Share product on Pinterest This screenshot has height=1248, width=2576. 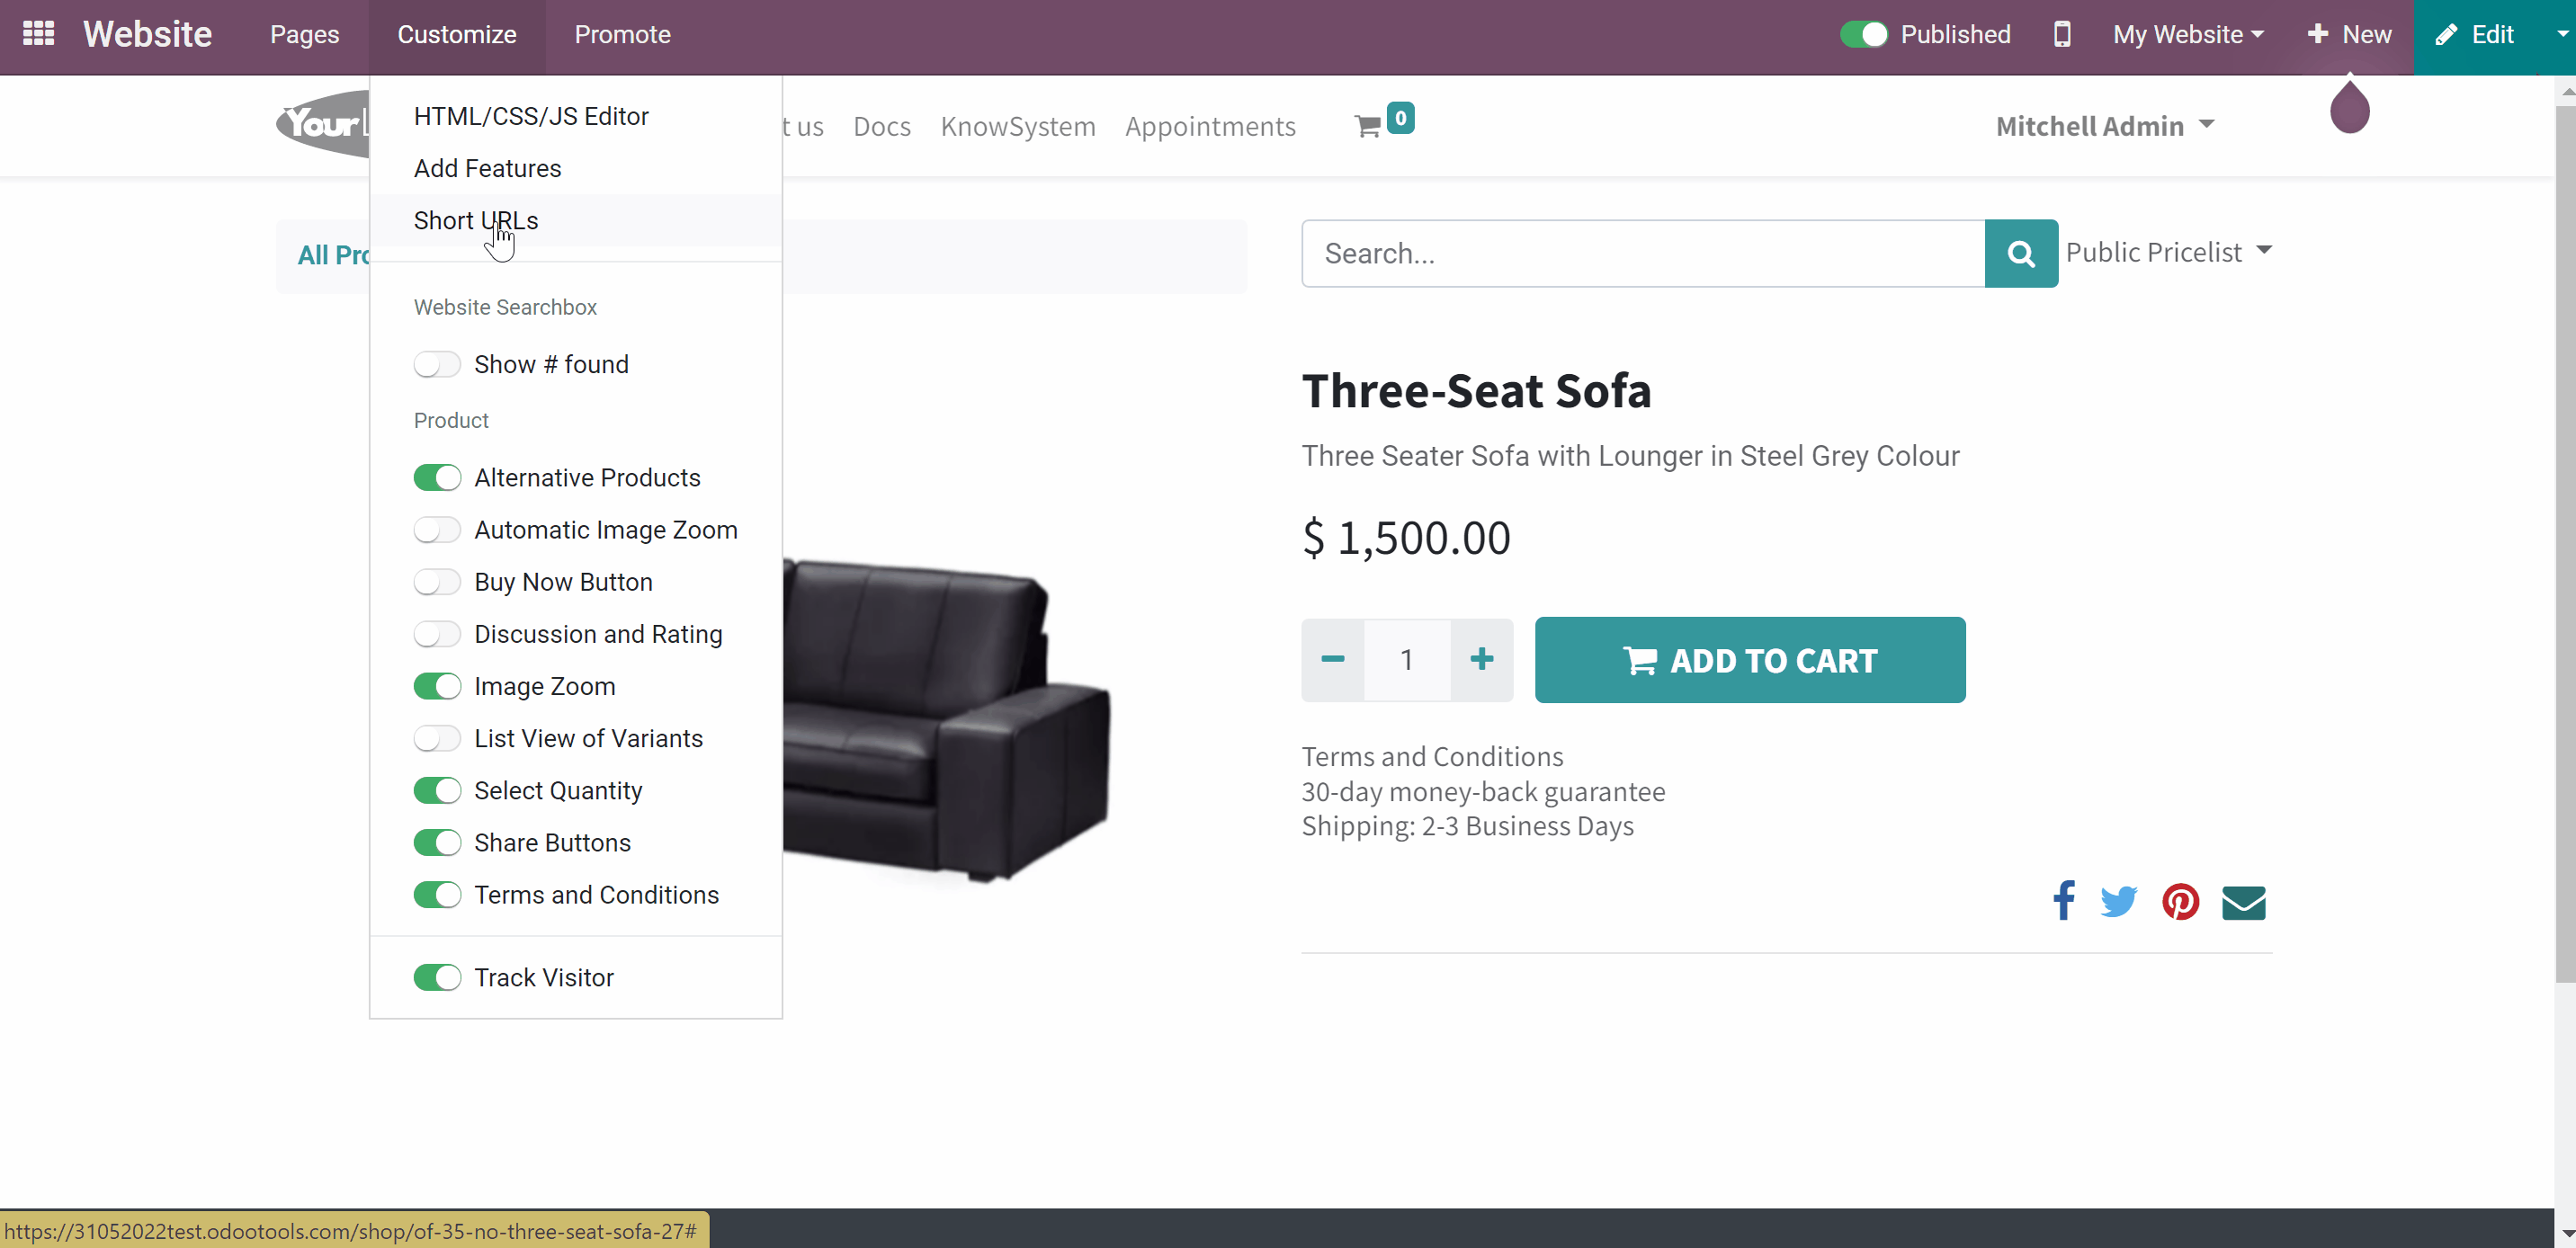point(2180,901)
